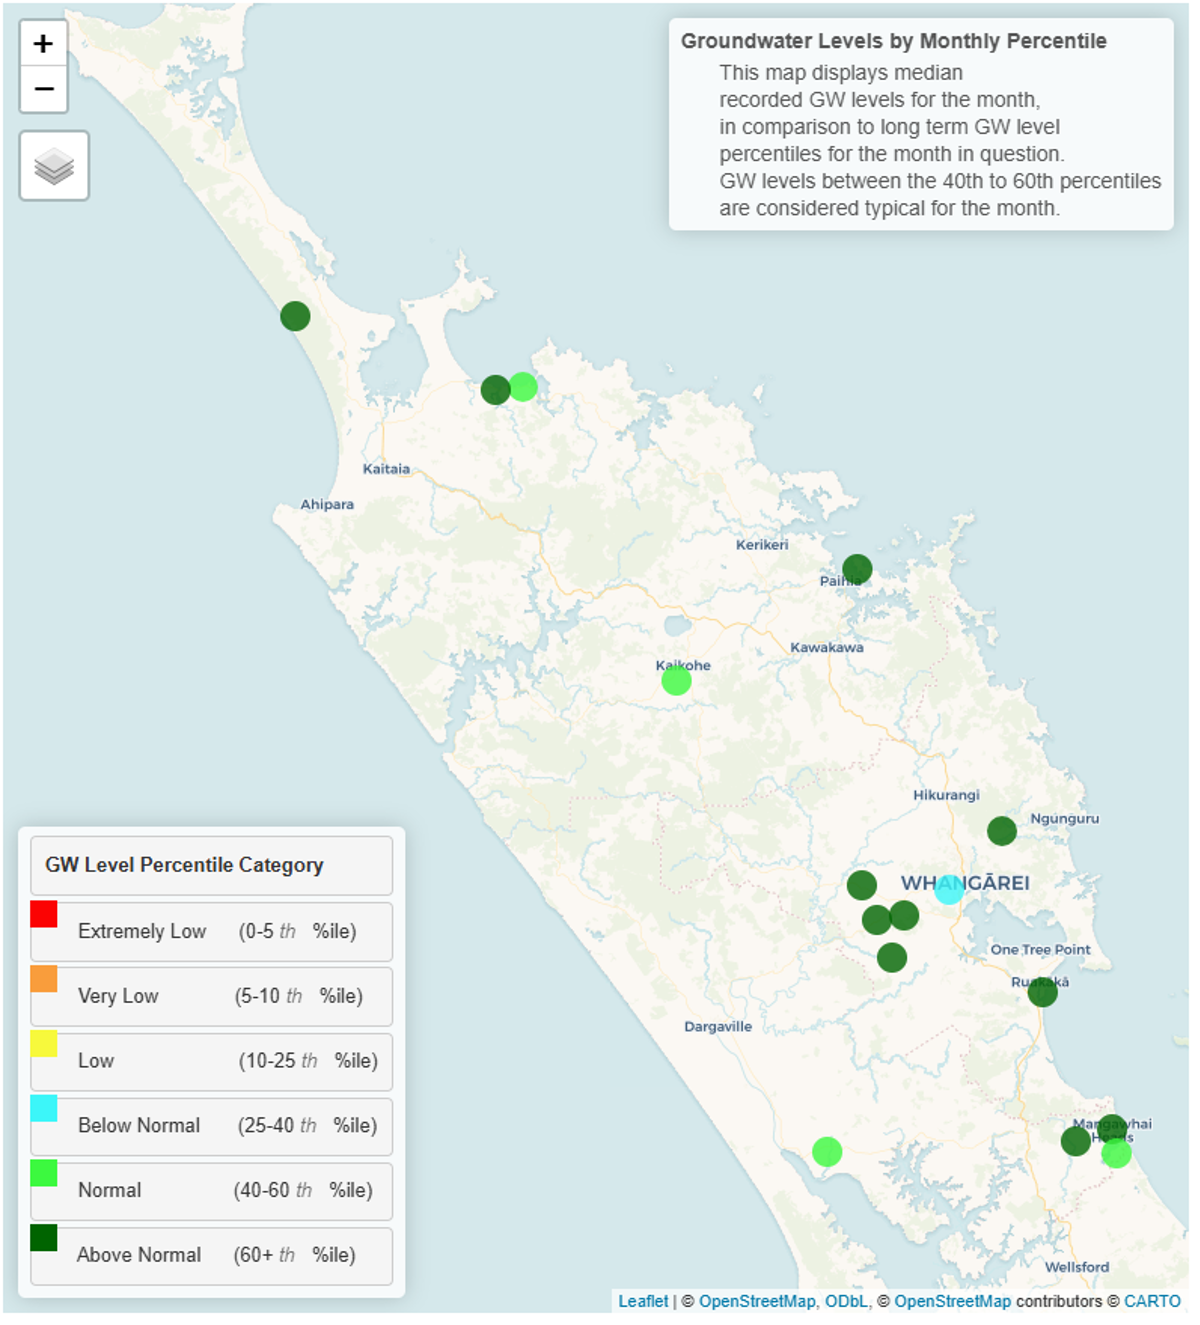
Task: Select the light green marker at Kaikohe
Action: 676,681
